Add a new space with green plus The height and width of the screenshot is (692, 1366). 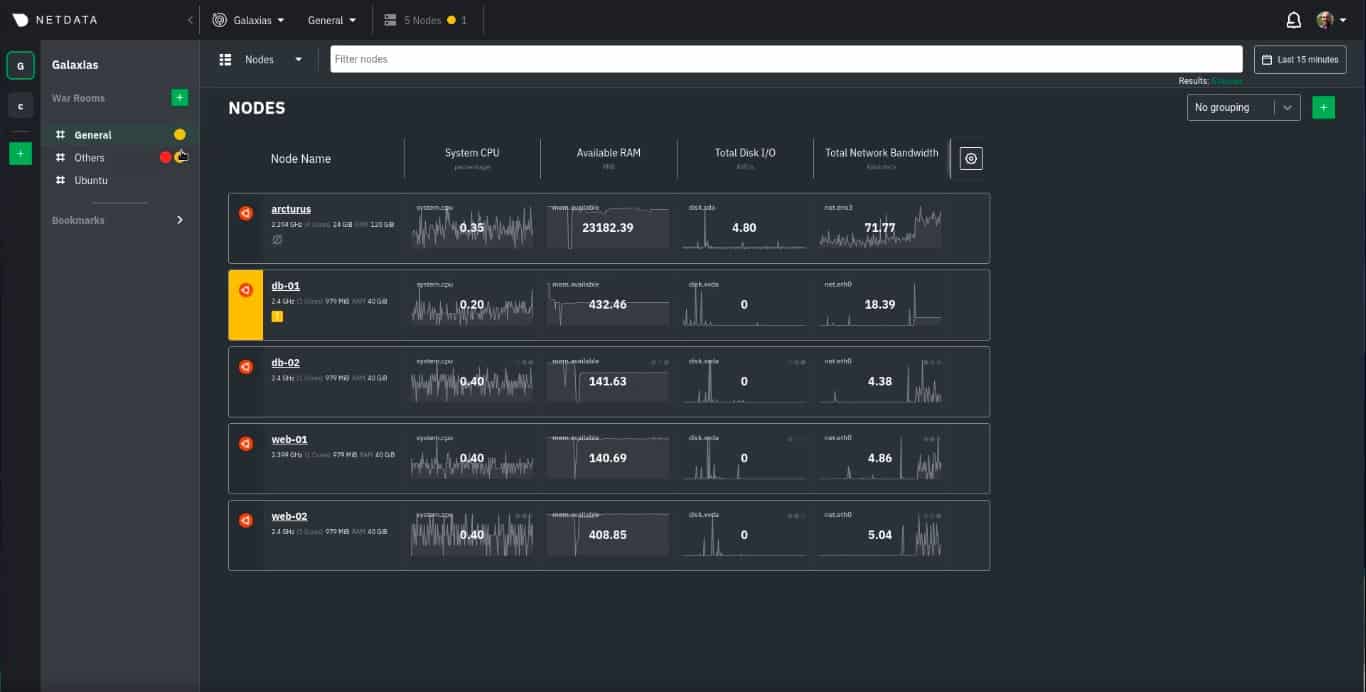[20, 153]
